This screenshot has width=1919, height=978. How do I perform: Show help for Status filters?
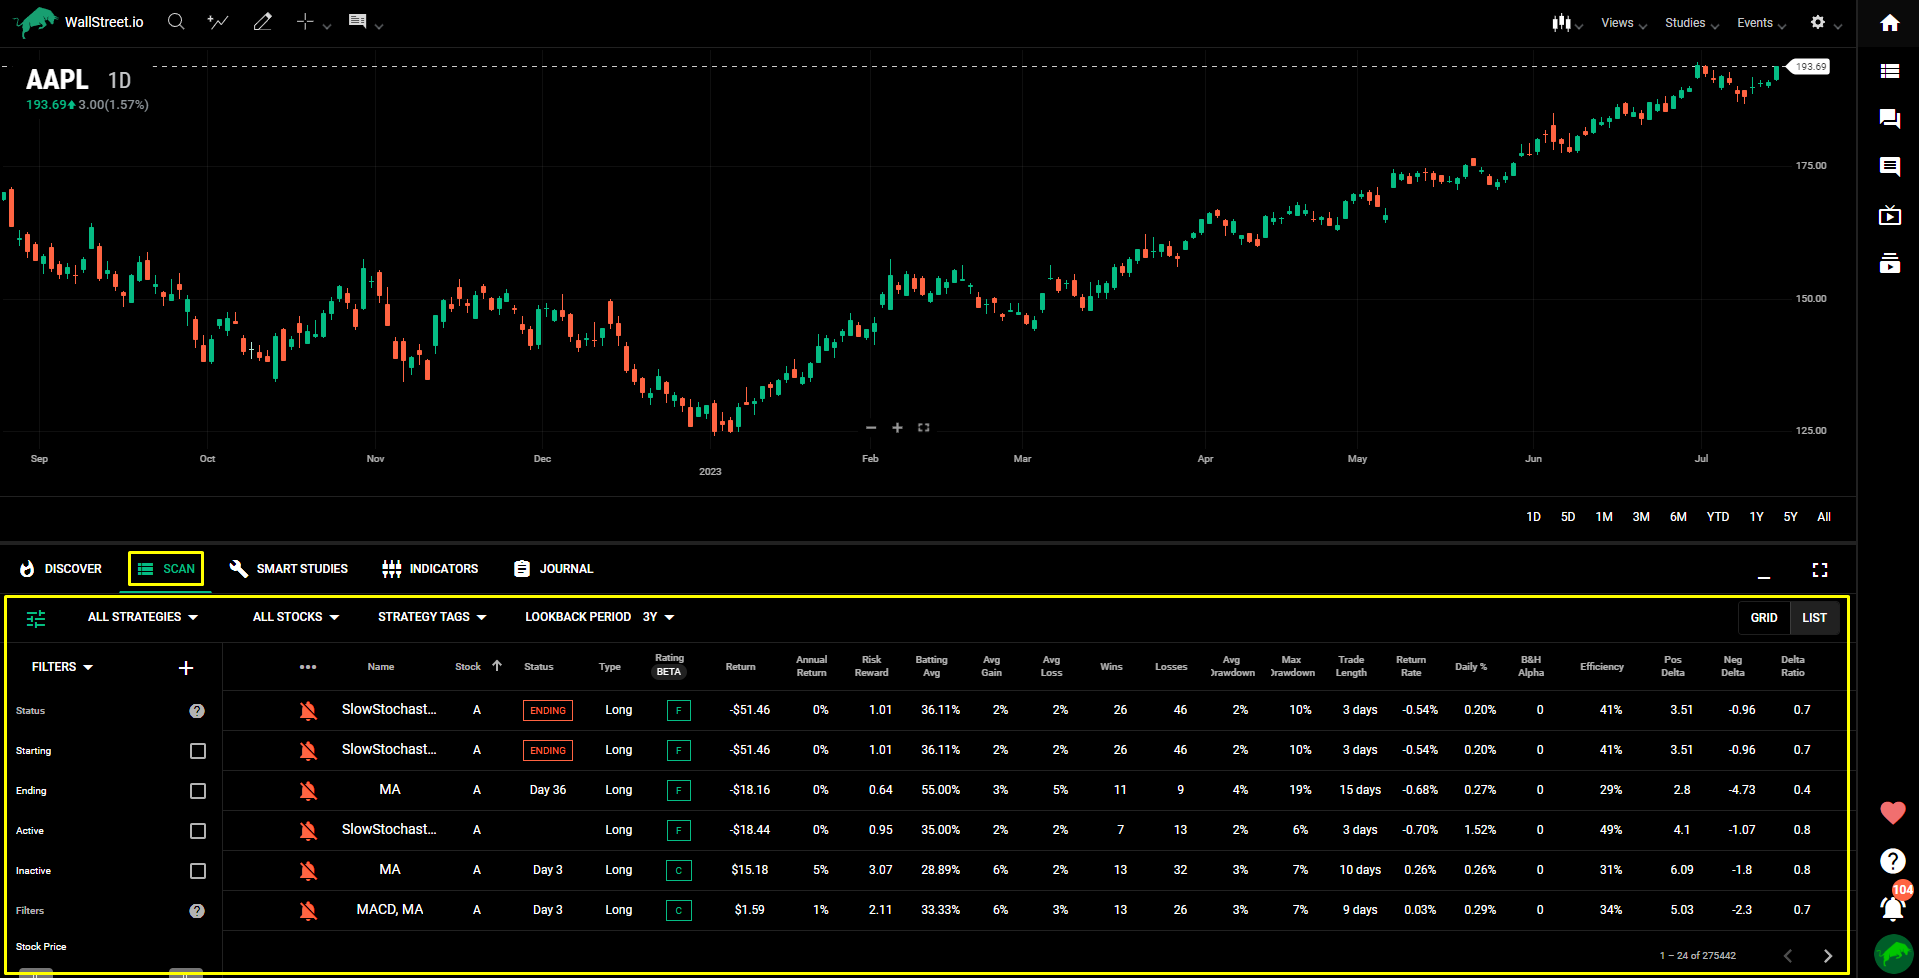197,711
